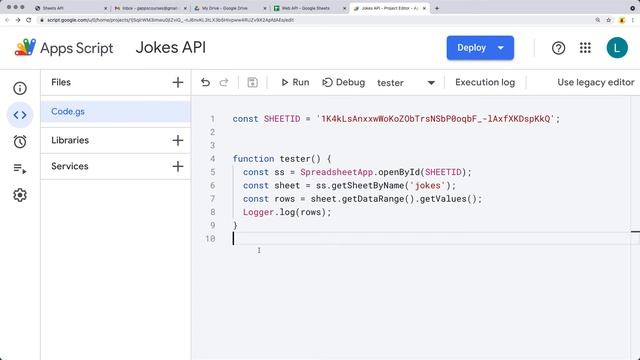Click the getSheetByName('jokes') line
640x360 pixels.
click(349, 186)
